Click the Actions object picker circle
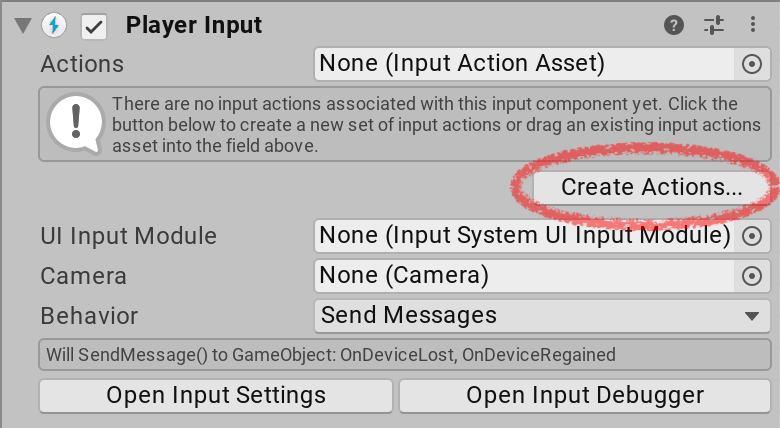Image resolution: width=780 pixels, height=428 pixels. tap(752, 64)
